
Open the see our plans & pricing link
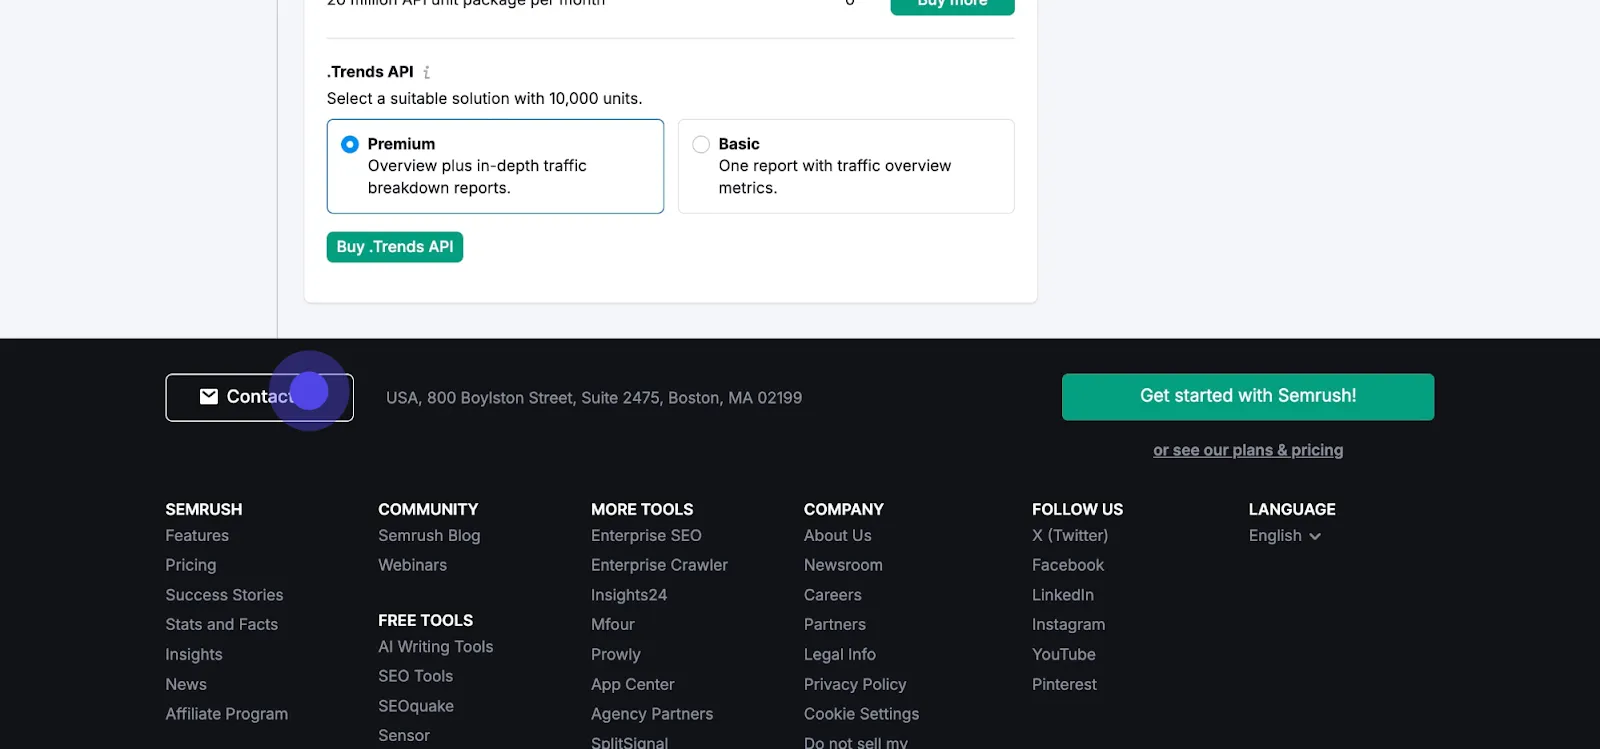1248,450
